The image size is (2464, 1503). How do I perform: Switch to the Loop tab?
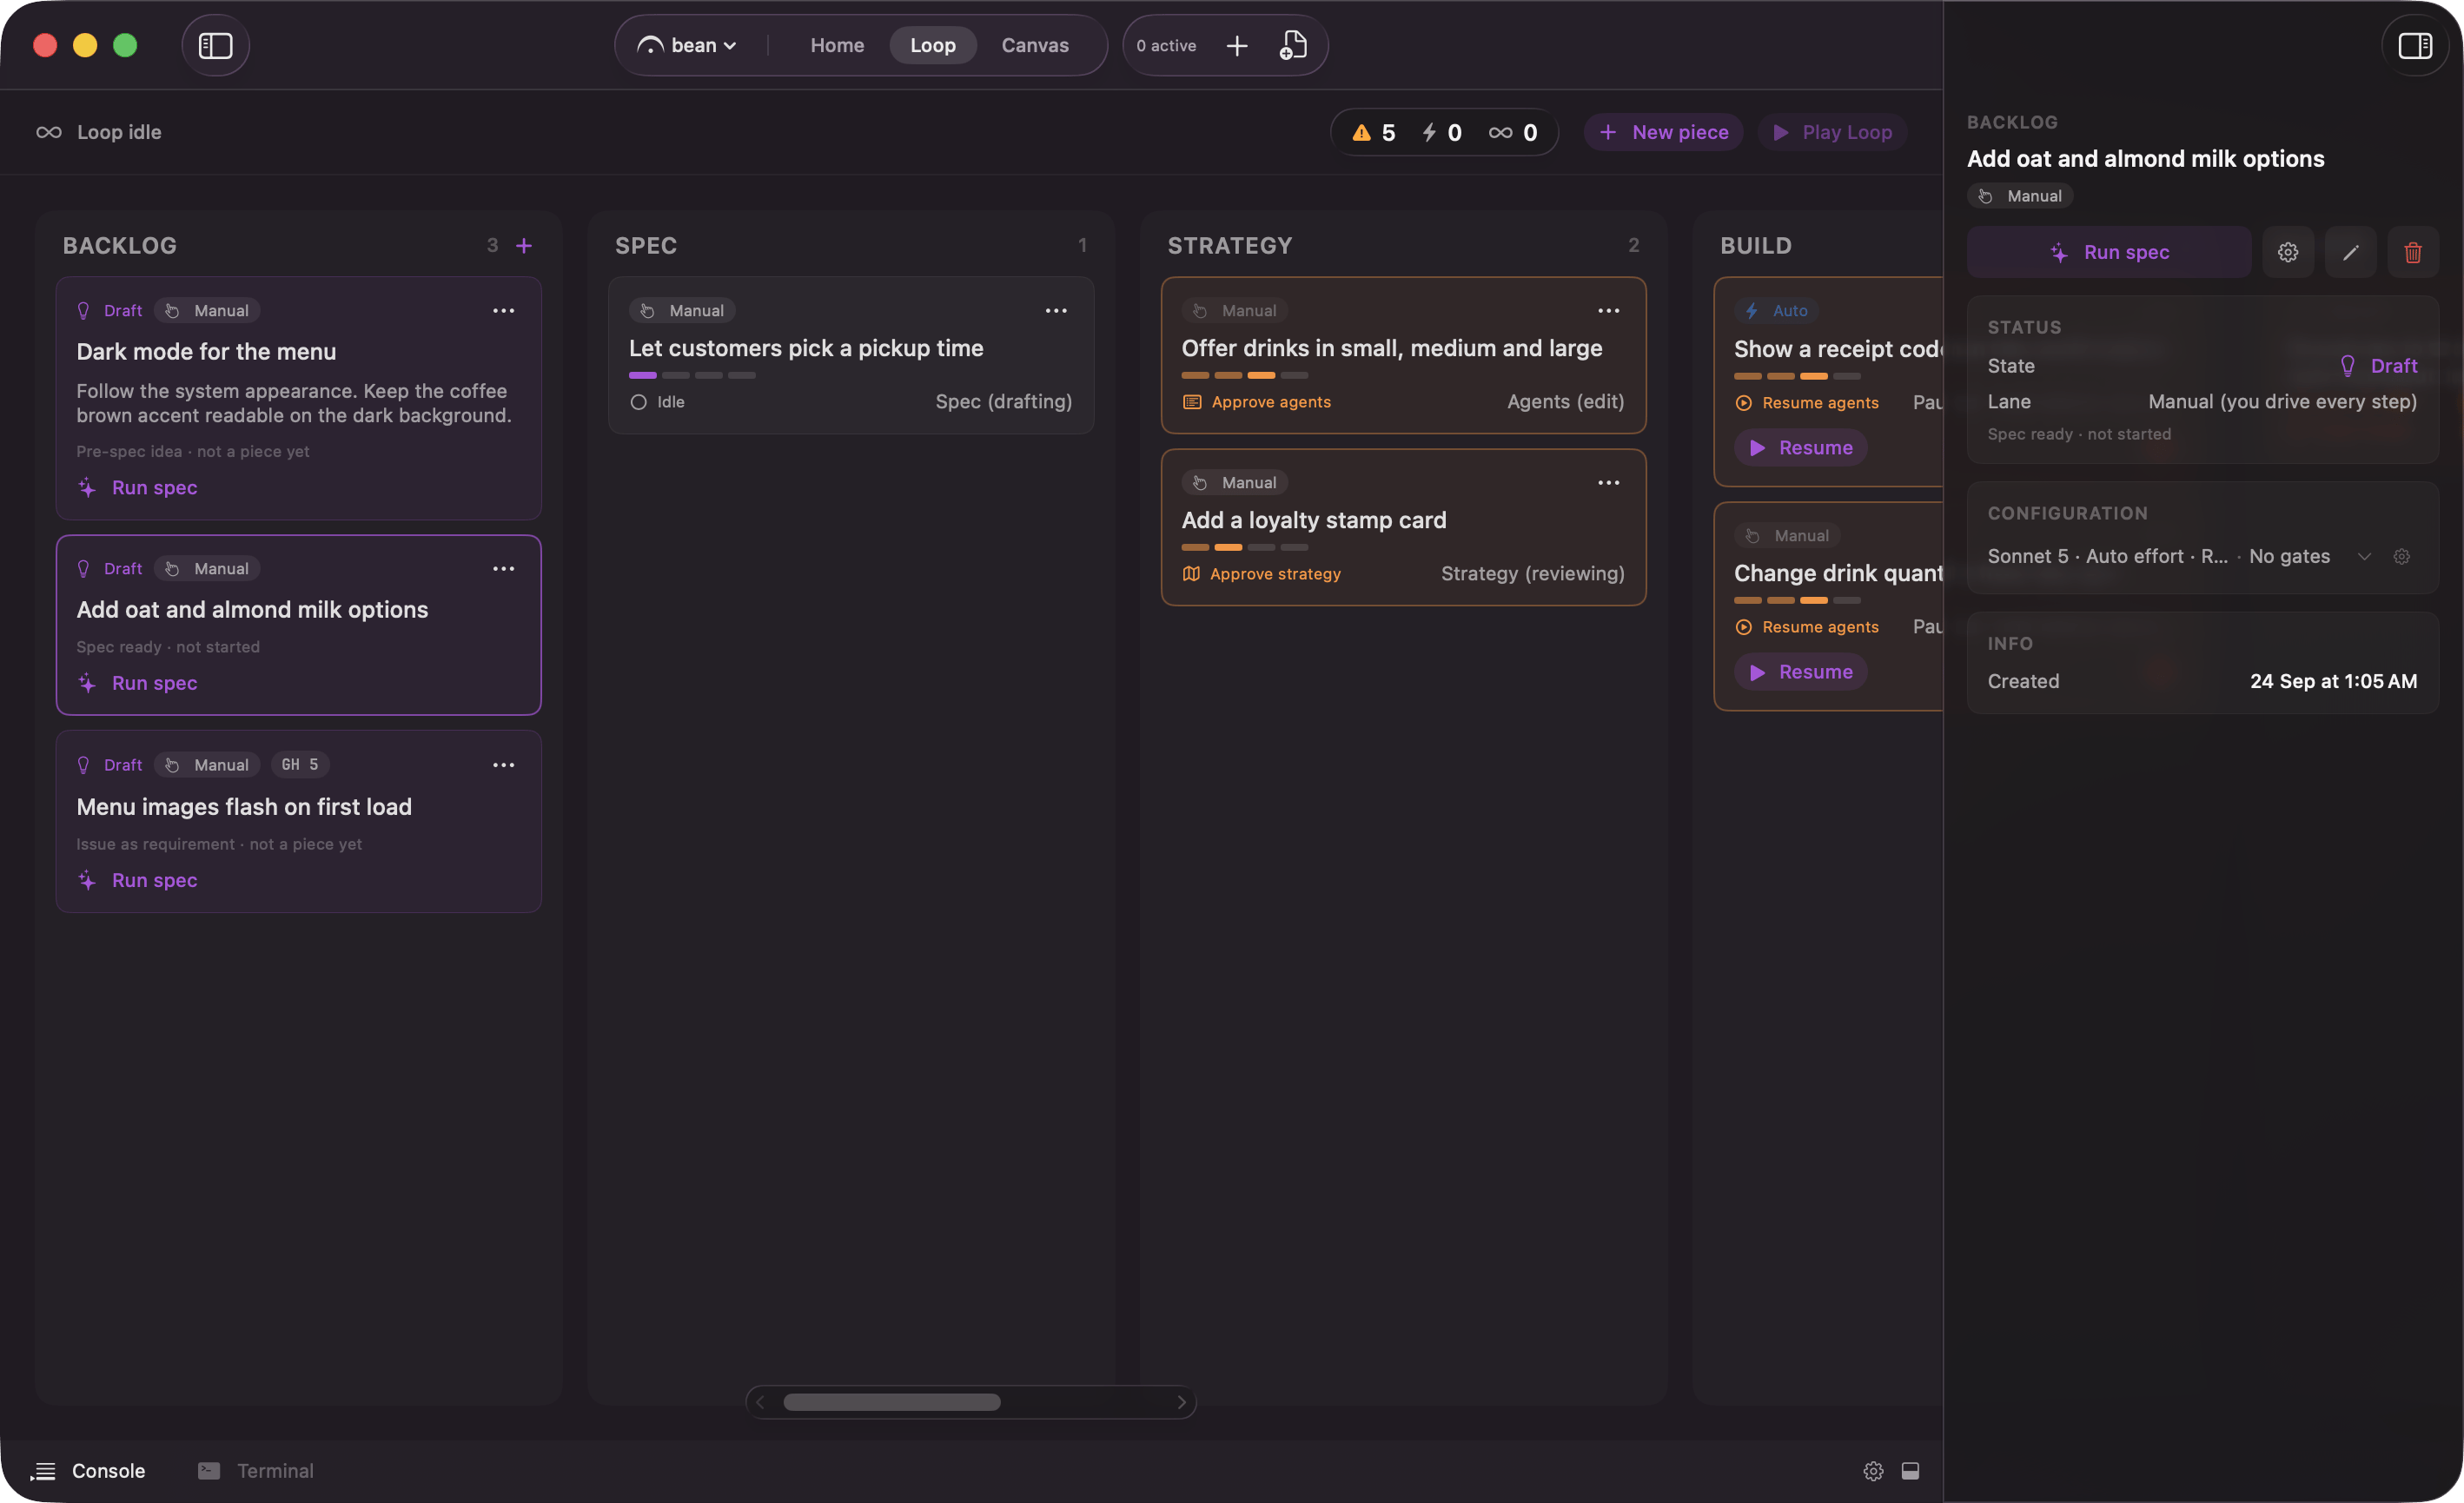tap(932, 45)
